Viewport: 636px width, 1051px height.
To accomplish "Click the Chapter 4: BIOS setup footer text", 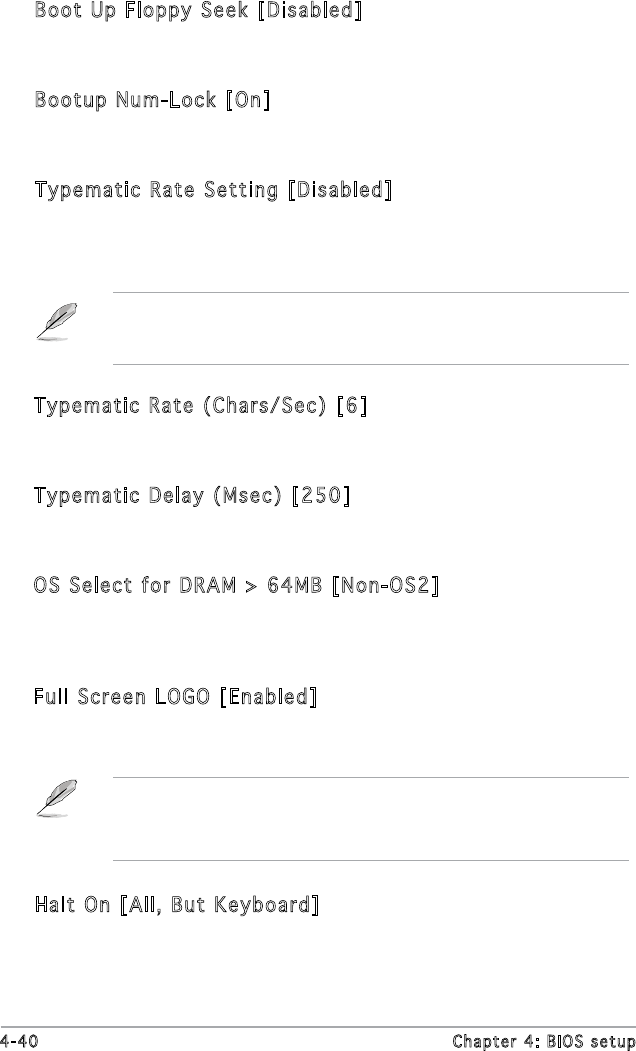I will 554,1041.
